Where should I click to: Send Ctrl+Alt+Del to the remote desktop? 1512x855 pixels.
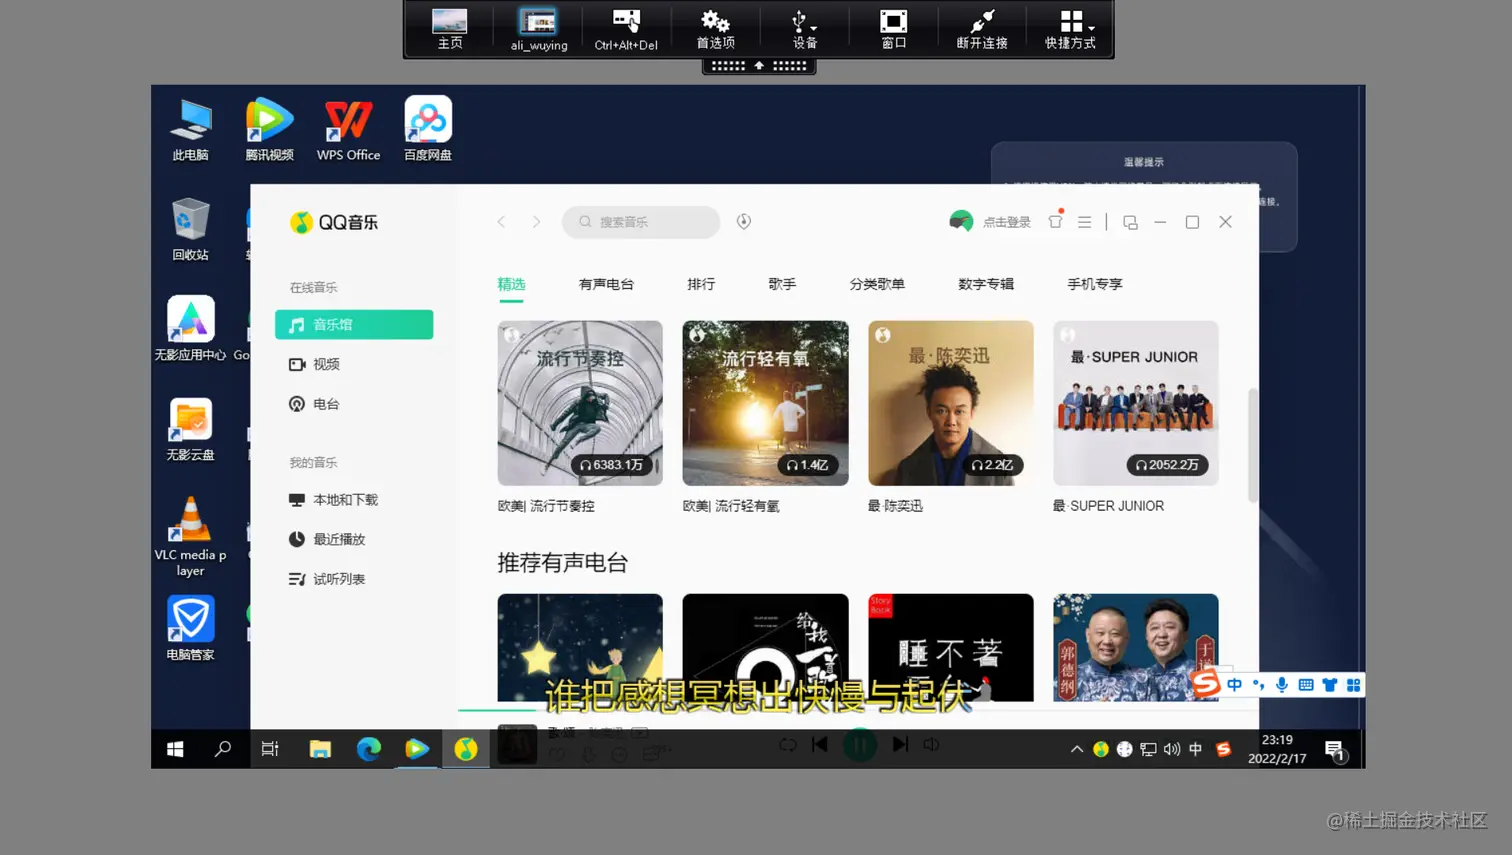pyautogui.click(x=626, y=29)
